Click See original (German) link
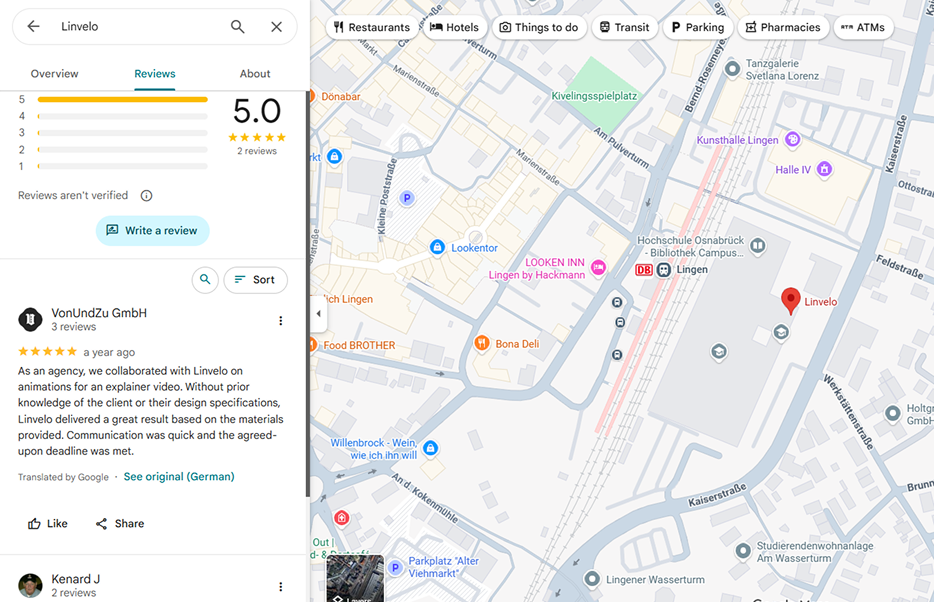Image resolution: width=934 pixels, height=602 pixels. (179, 476)
